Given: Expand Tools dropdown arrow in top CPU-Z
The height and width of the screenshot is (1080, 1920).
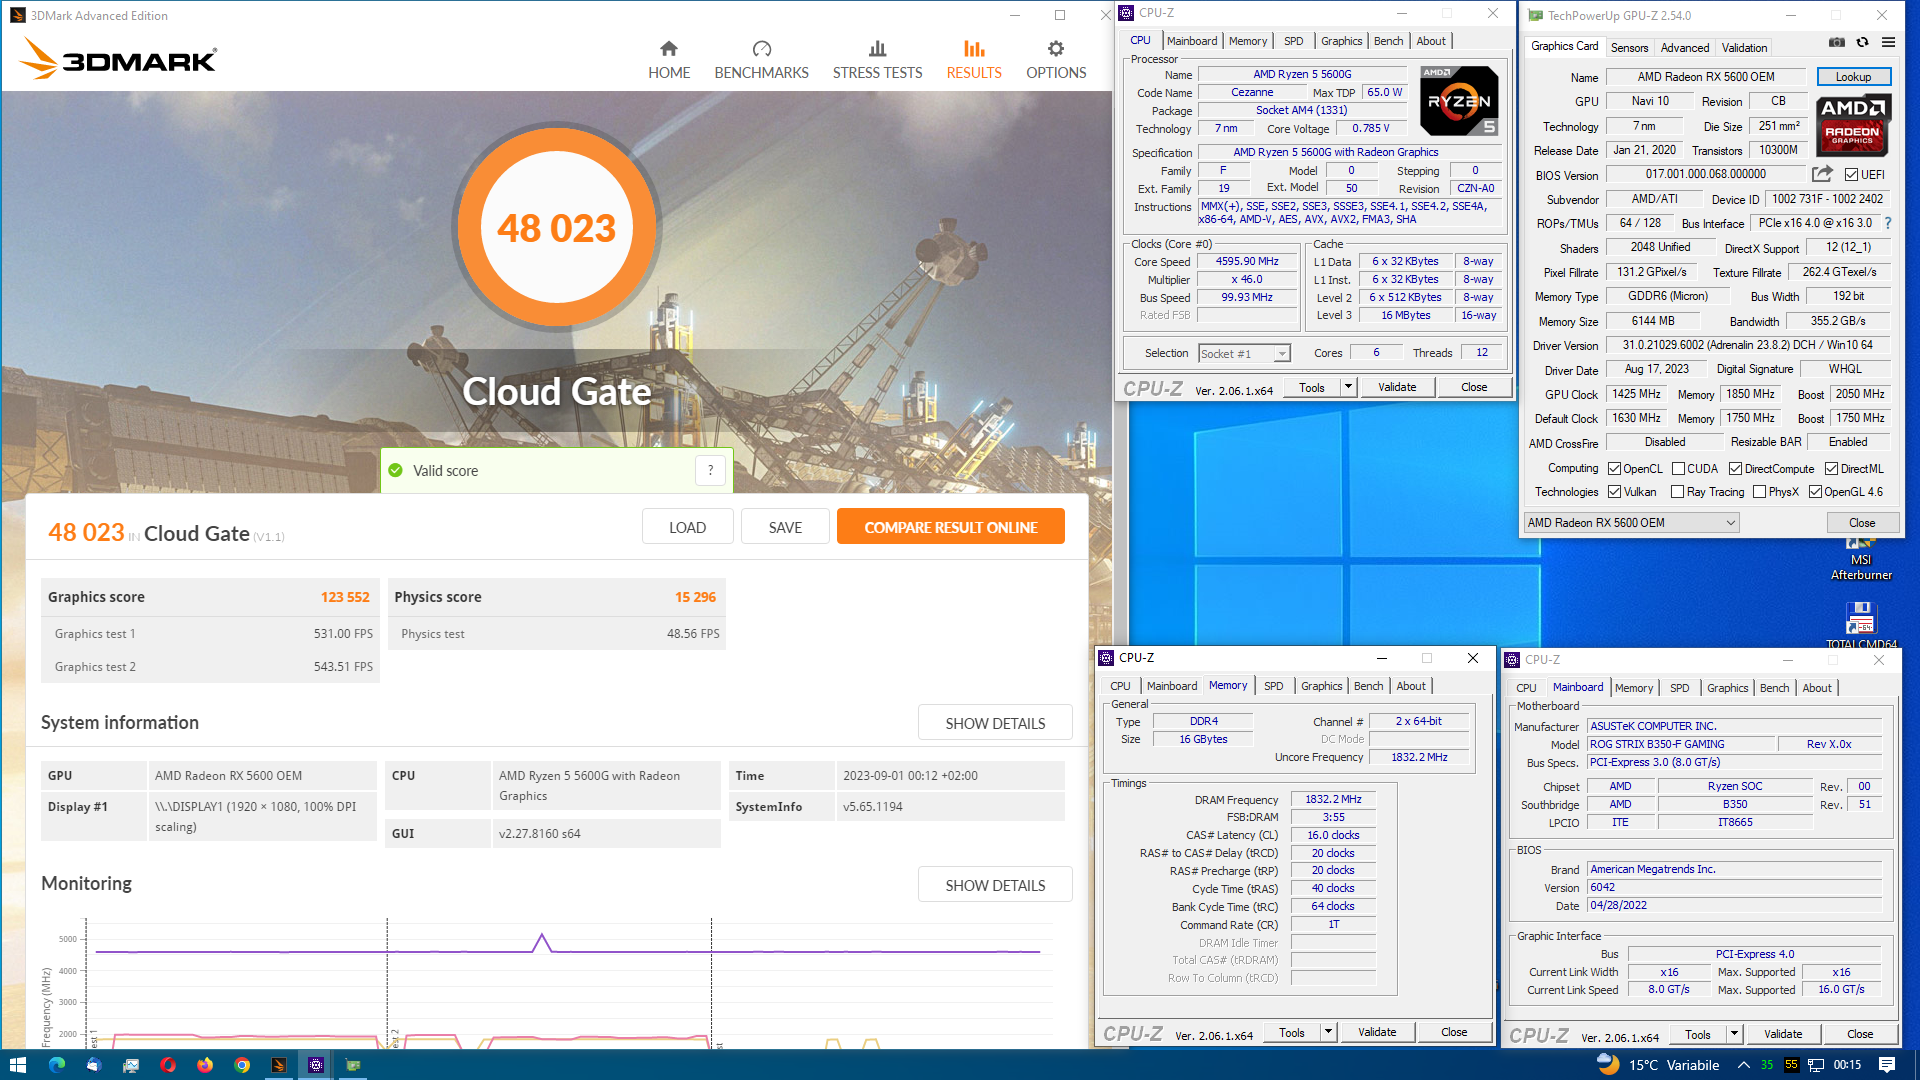Looking at the screenshot, I should tap(1348, 387).
